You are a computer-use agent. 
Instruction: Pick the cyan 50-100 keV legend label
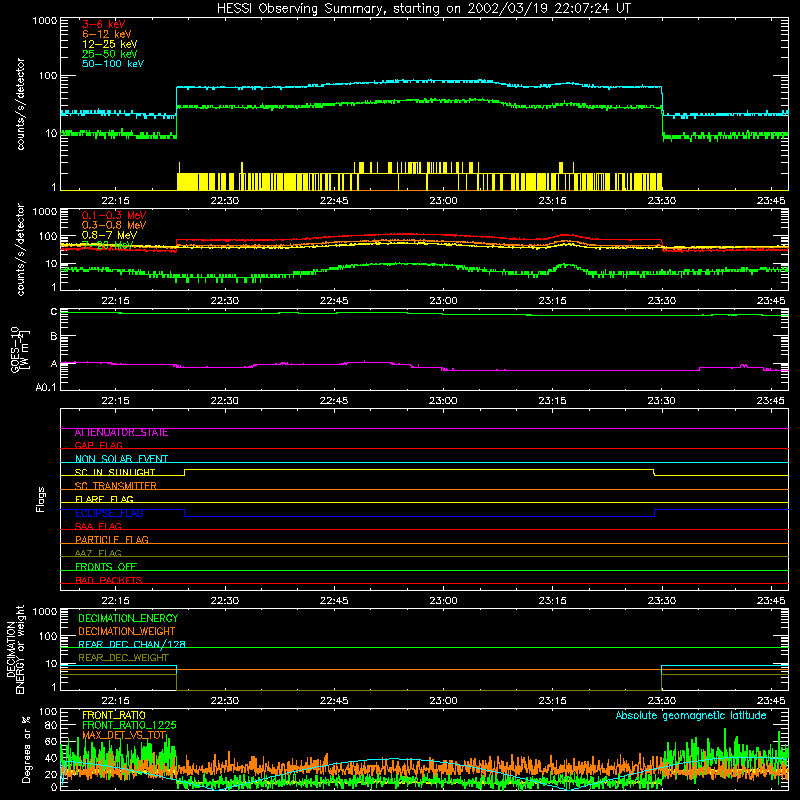point(113,64)
